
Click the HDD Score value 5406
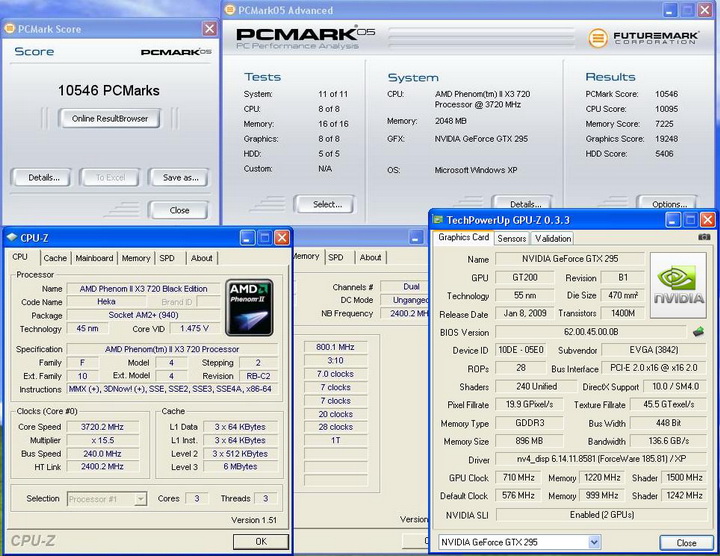[664, 154]
